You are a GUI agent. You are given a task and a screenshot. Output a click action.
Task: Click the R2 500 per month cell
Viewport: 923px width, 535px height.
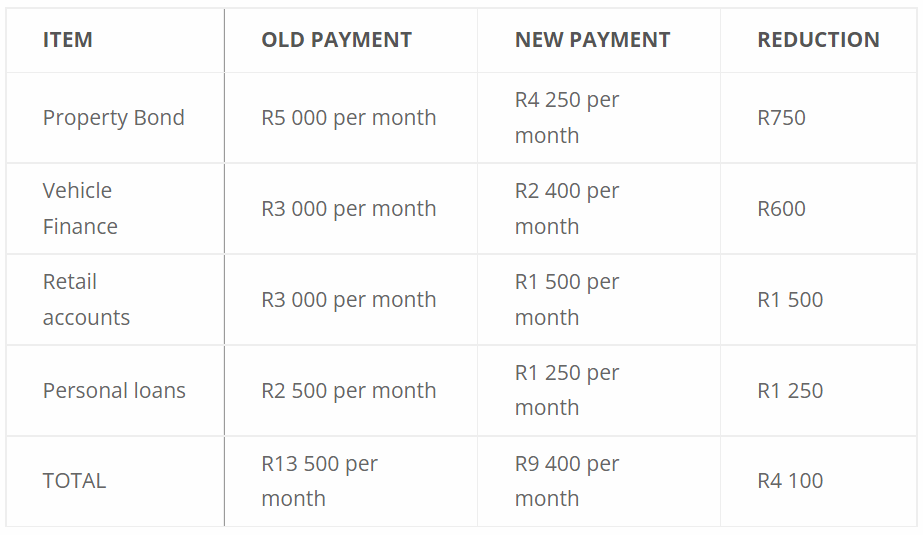pyautogui.click(x=348, y=390)
